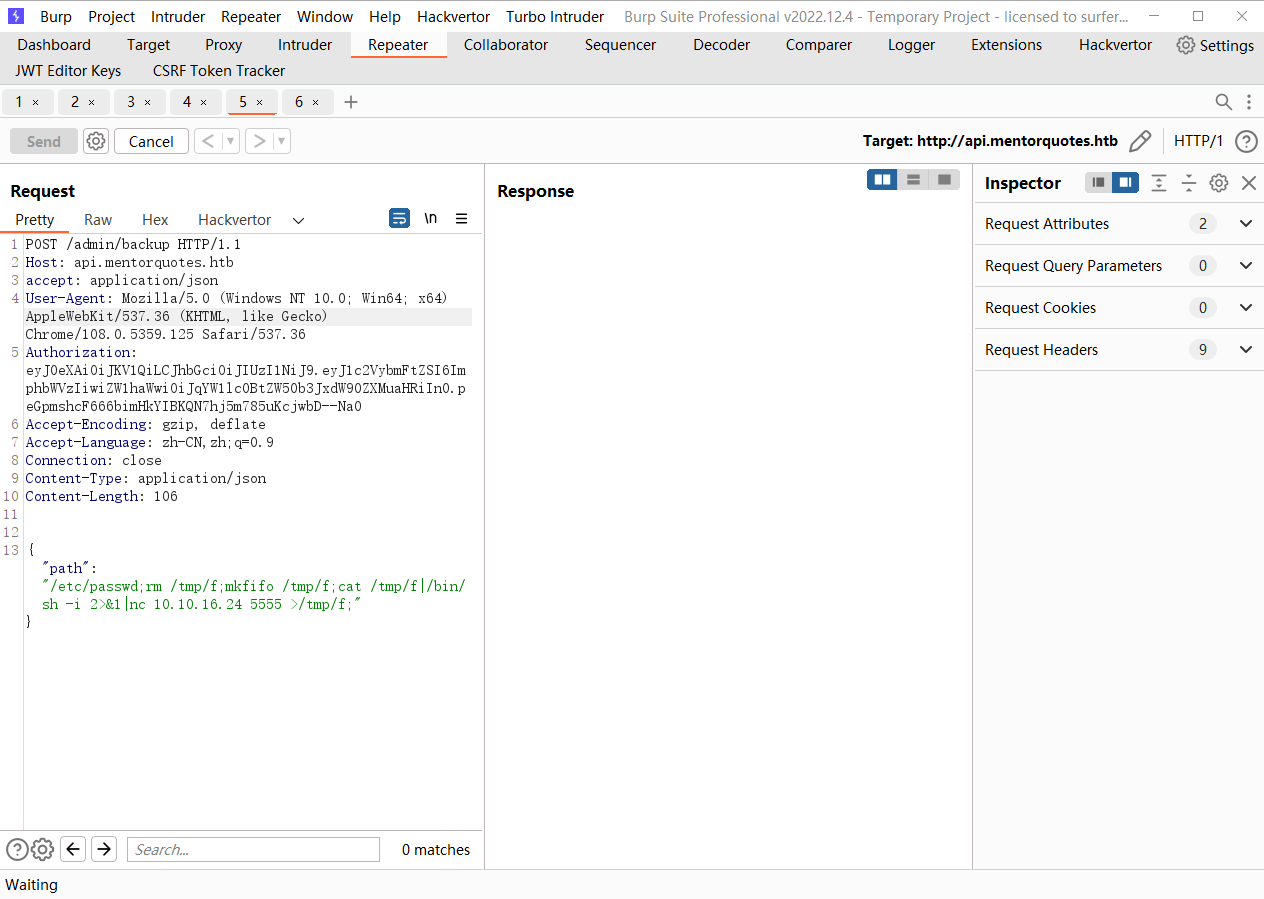Open search settings gear at bottom
The image size is (1264, 899).
tap(42, 850)
